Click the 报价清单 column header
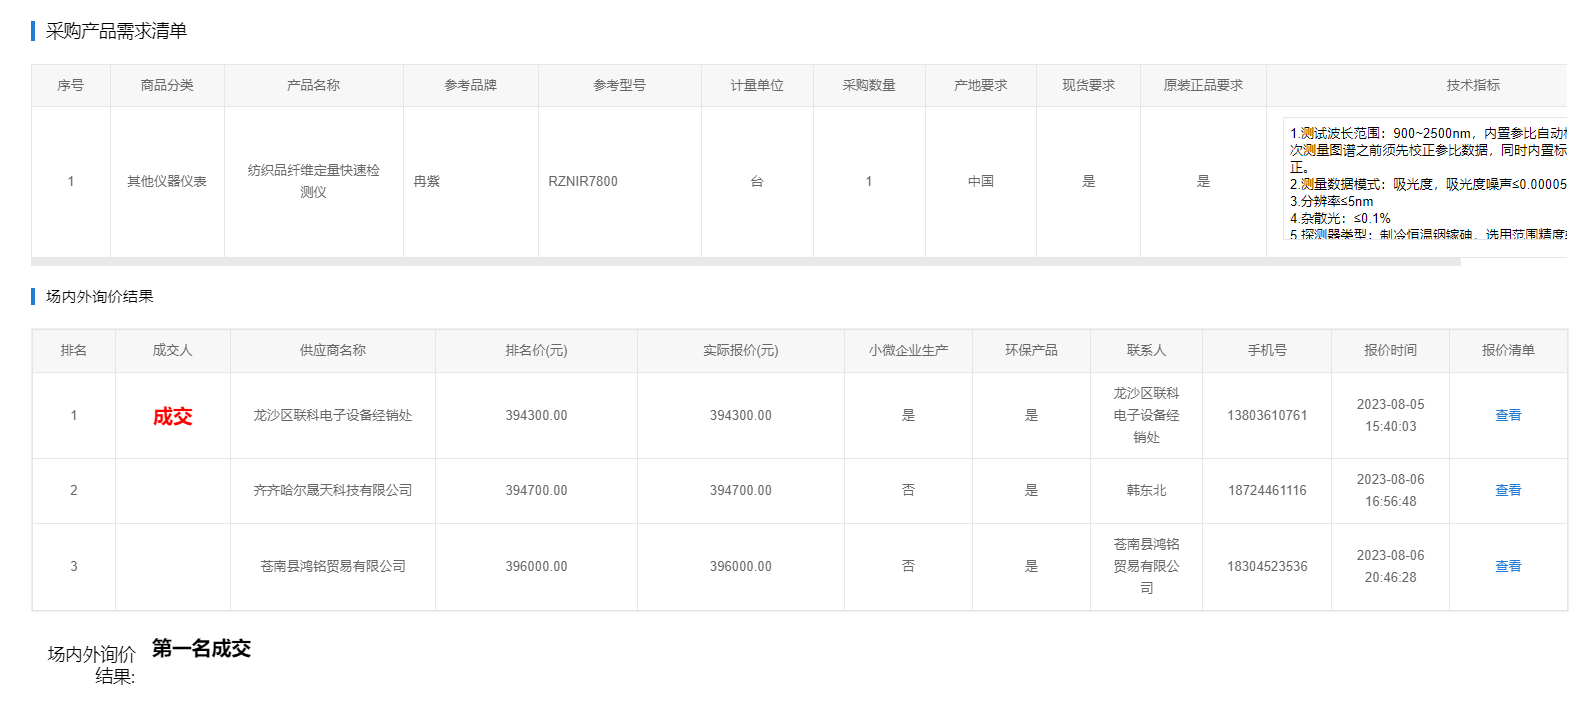Viewport: 1592px width, 703px height. pos(1507,350)
